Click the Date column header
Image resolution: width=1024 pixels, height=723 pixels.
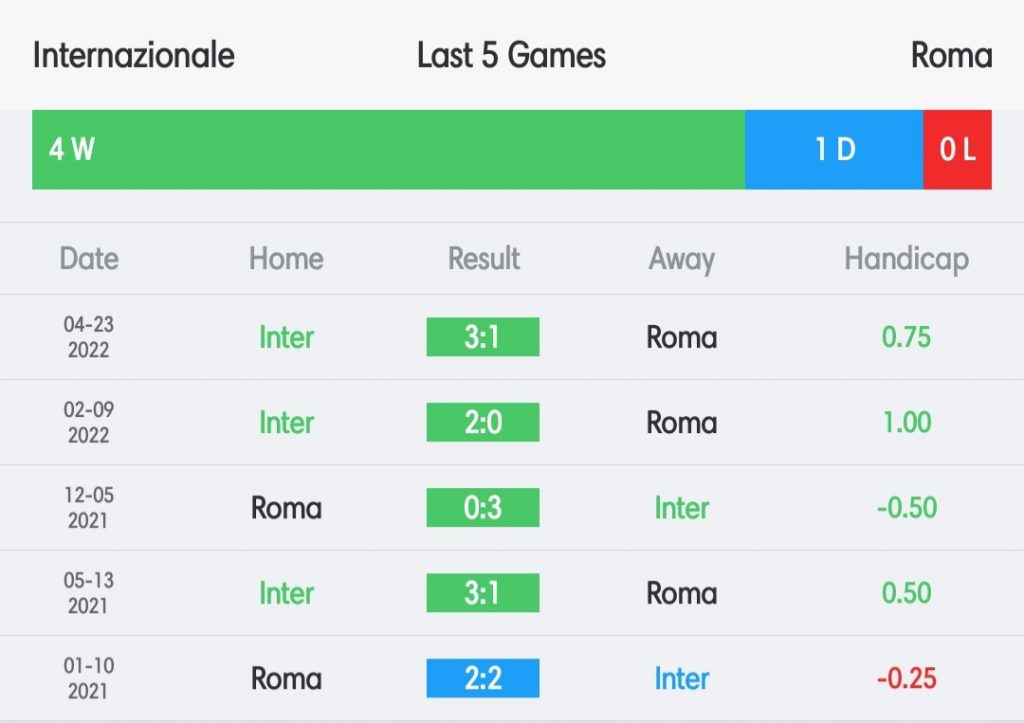tap(89, 259)
